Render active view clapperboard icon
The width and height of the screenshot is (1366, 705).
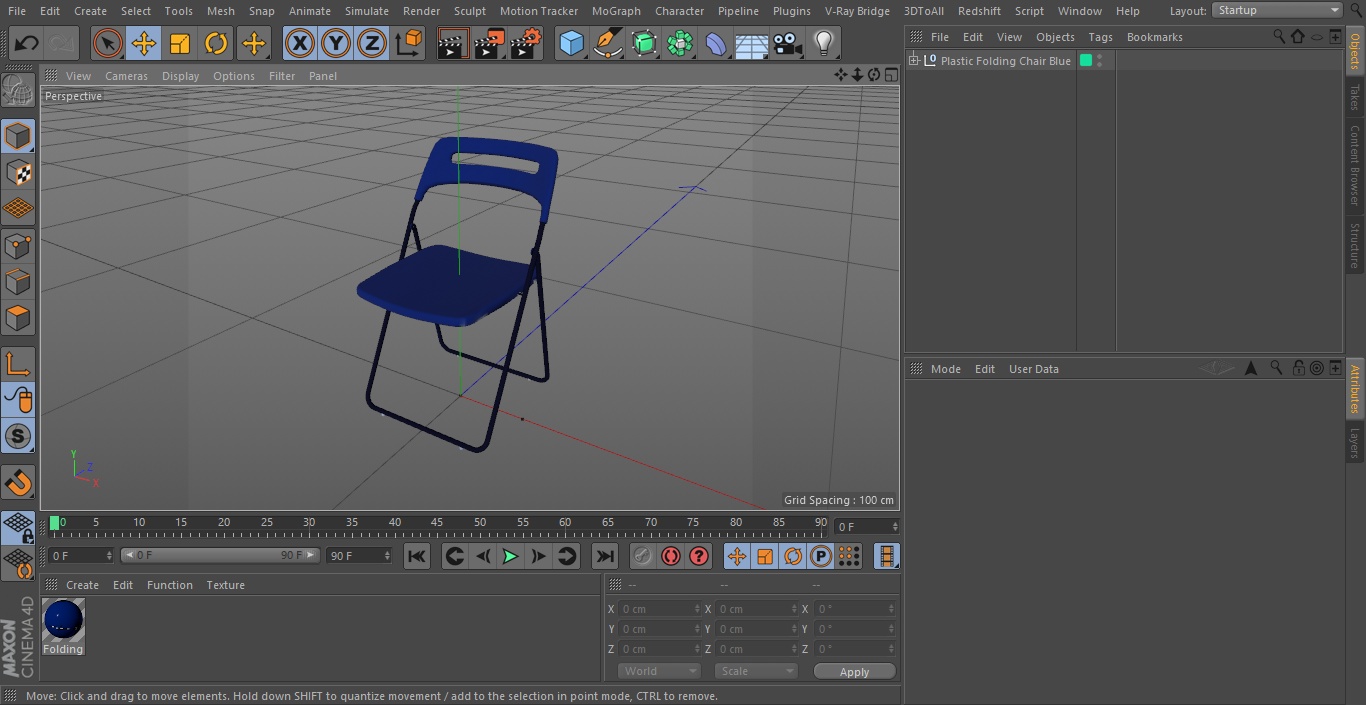tap(453, 43)
